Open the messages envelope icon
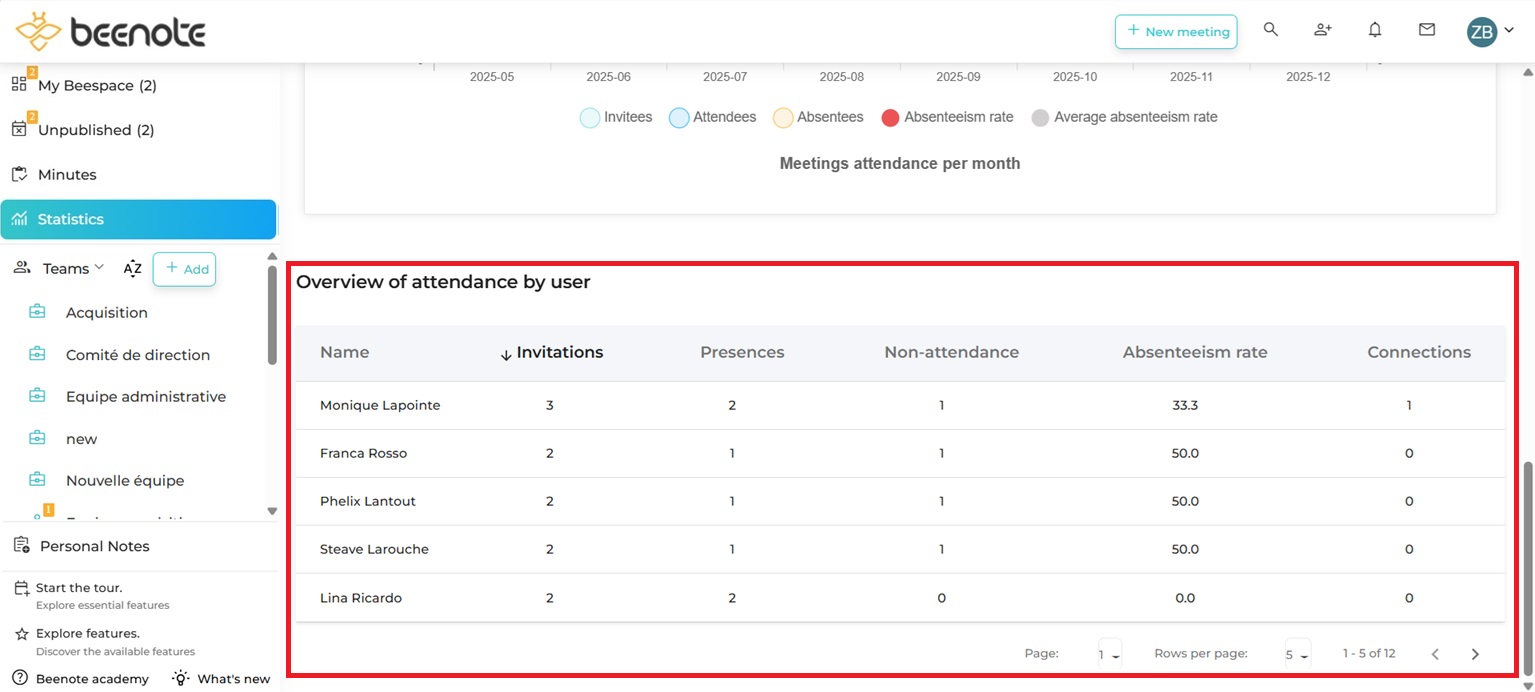The width and height of the screenshot is (1535, 692). (x=1427, y=30)
